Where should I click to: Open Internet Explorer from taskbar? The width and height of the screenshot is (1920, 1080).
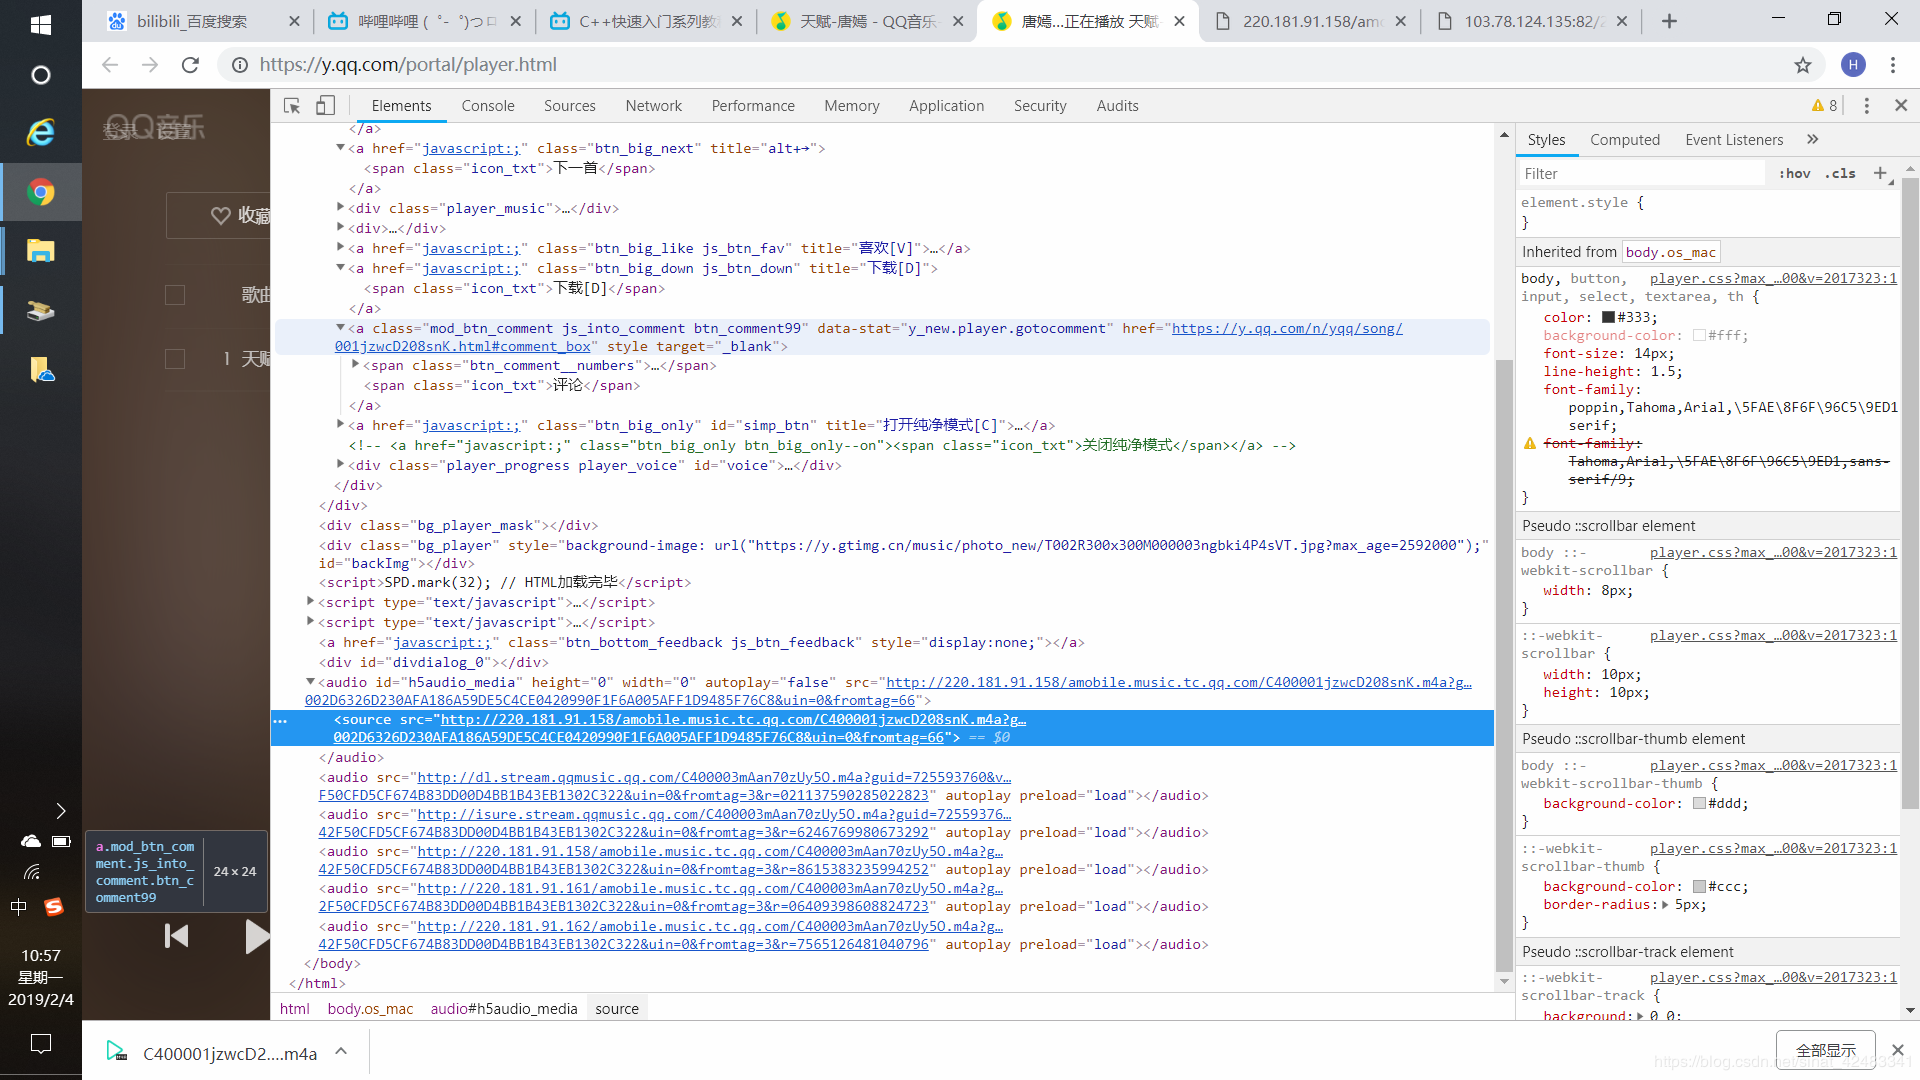40,132
